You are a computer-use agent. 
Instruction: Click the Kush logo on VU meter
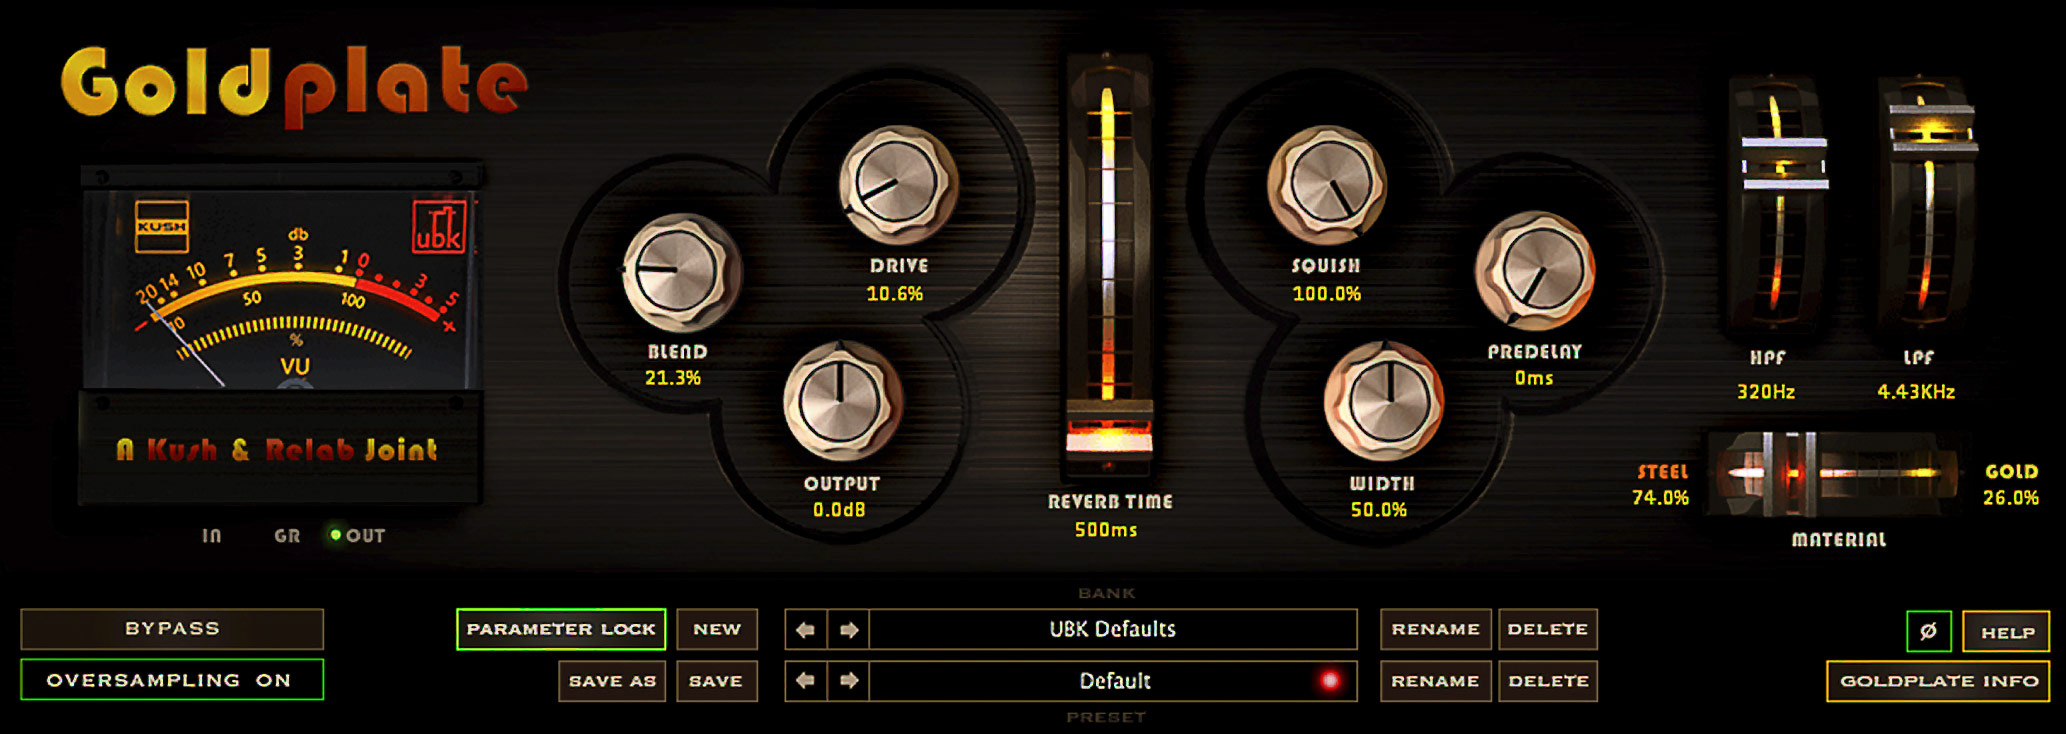[162, 226]
